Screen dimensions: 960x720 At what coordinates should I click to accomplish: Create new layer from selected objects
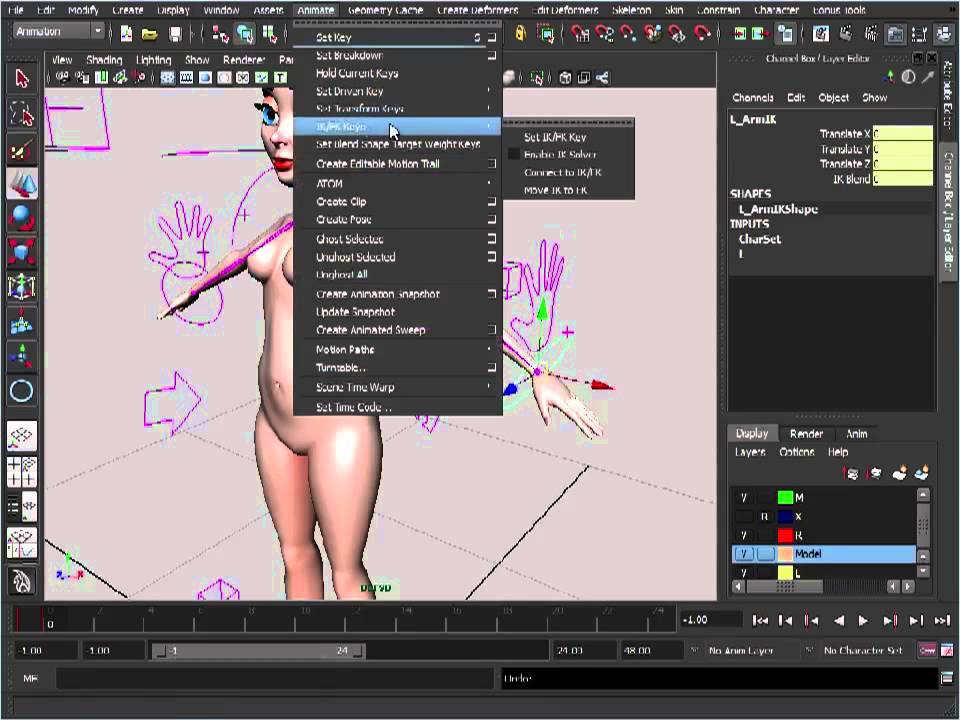tap(921, 473)
